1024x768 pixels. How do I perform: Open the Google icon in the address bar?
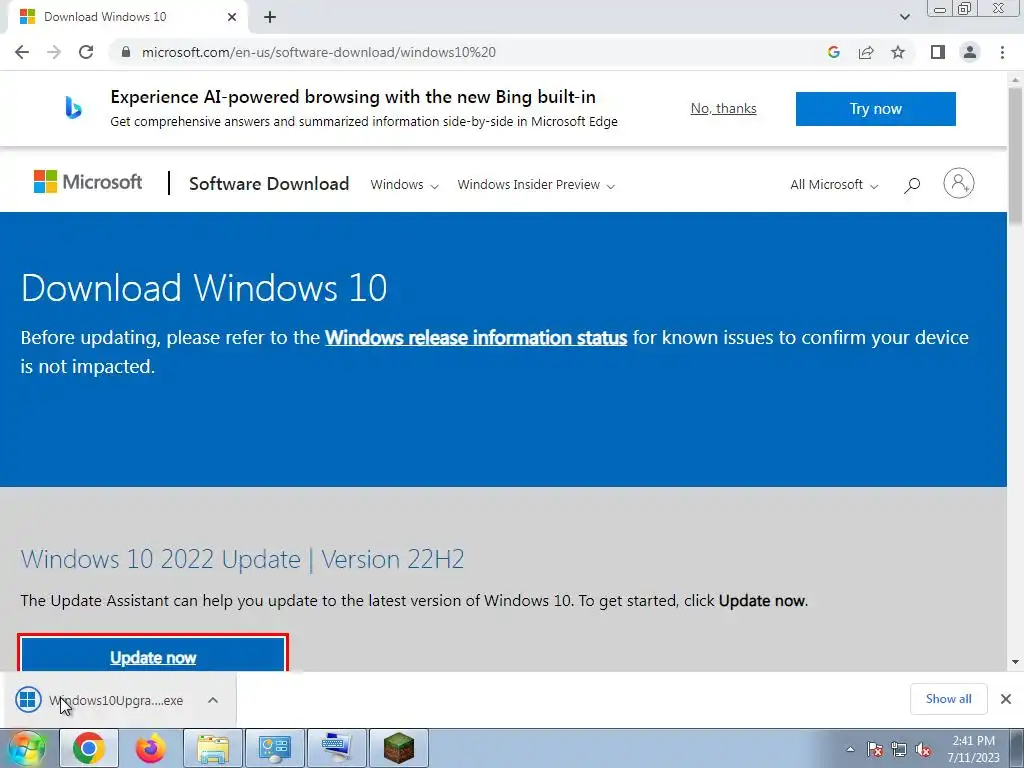click(x=833, y=52)
